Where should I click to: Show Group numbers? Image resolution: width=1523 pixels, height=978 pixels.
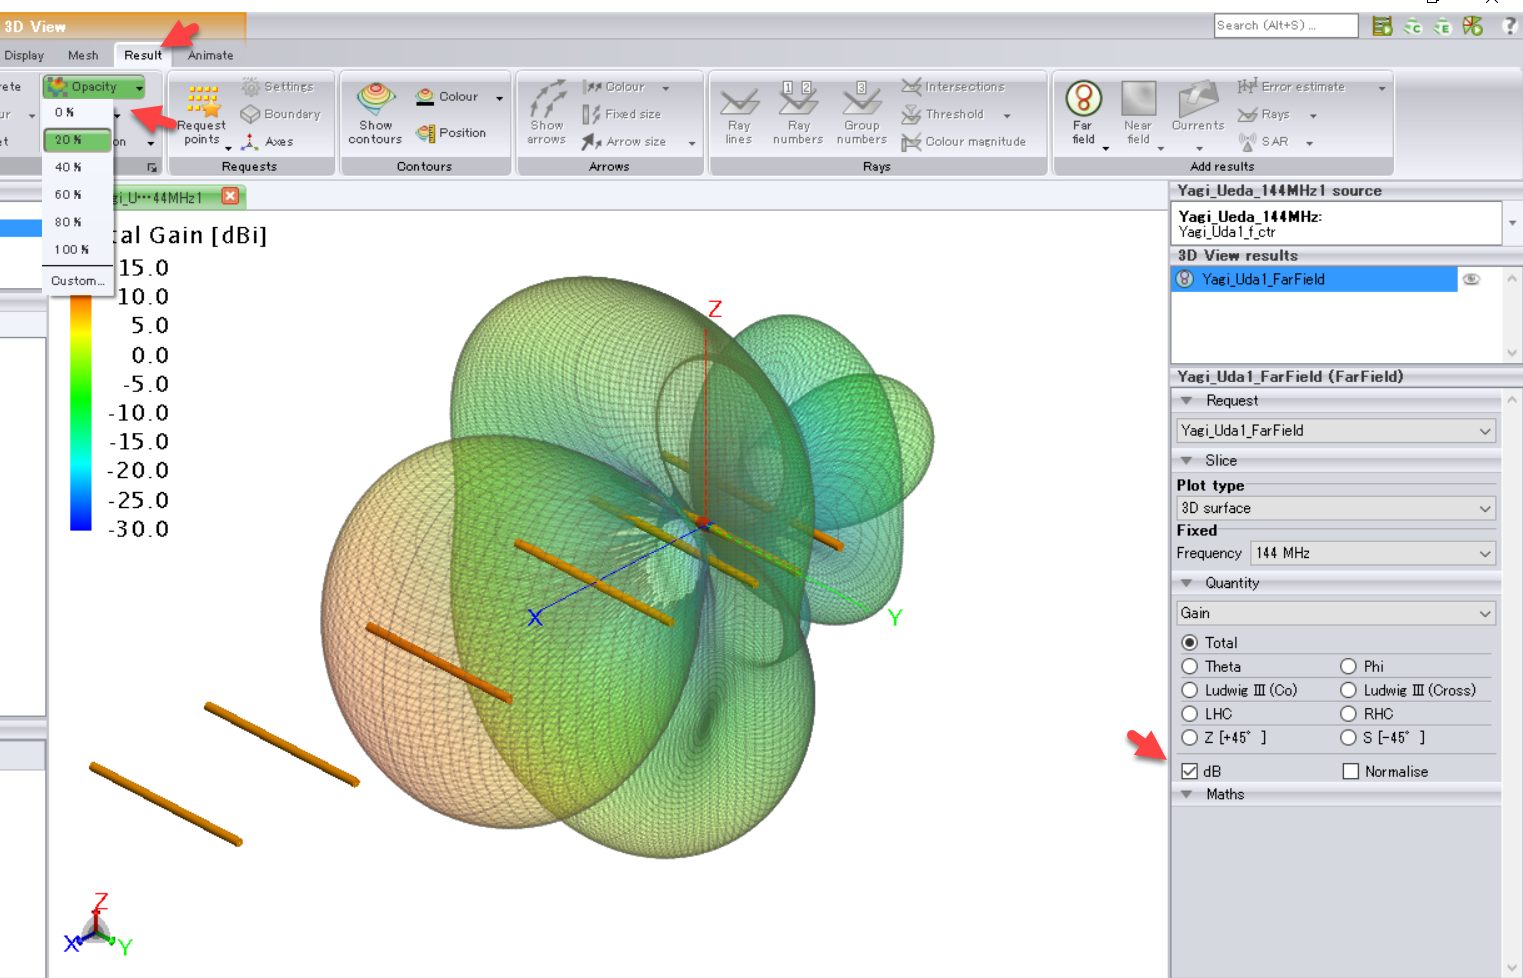click(861, 114)
